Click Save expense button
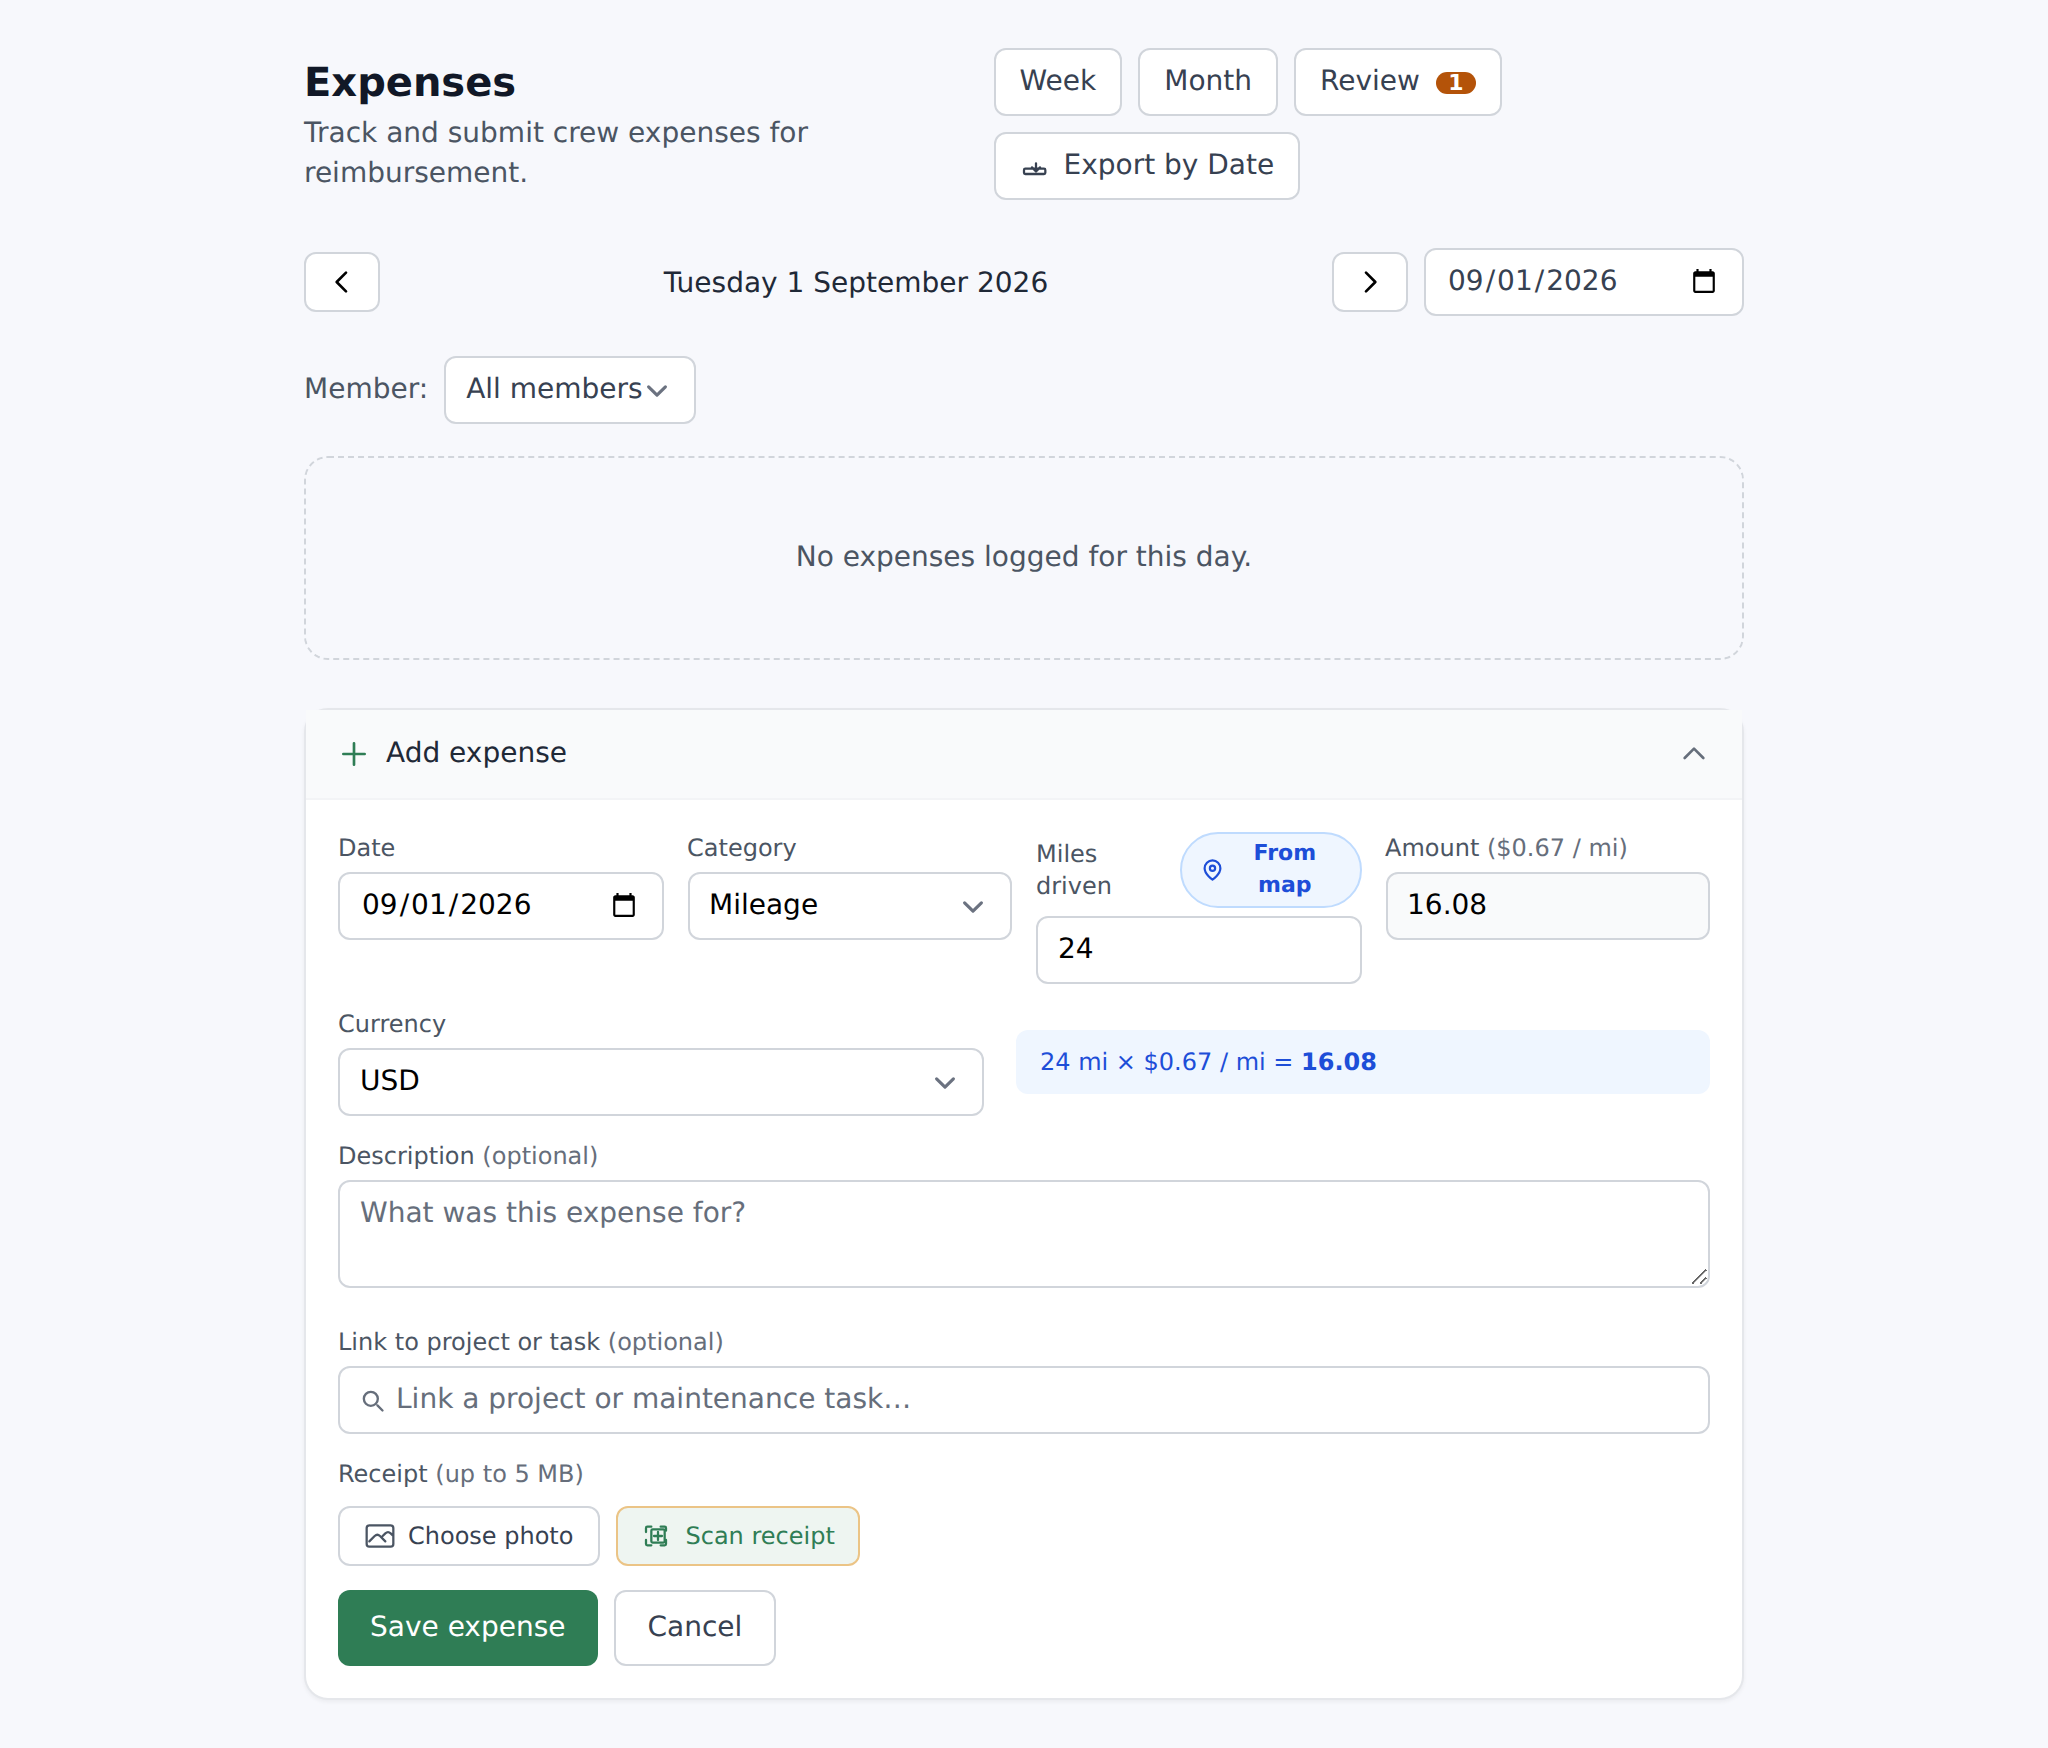 tap(468, 1628)
